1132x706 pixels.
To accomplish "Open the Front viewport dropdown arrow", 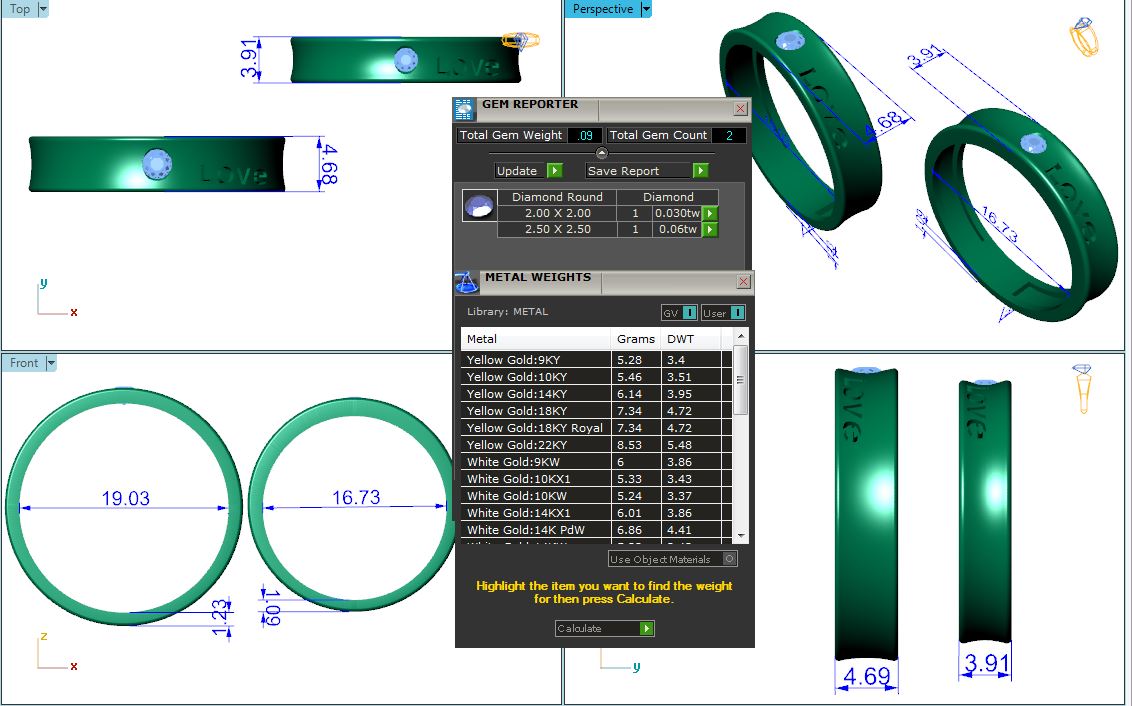I will point(51,363).
